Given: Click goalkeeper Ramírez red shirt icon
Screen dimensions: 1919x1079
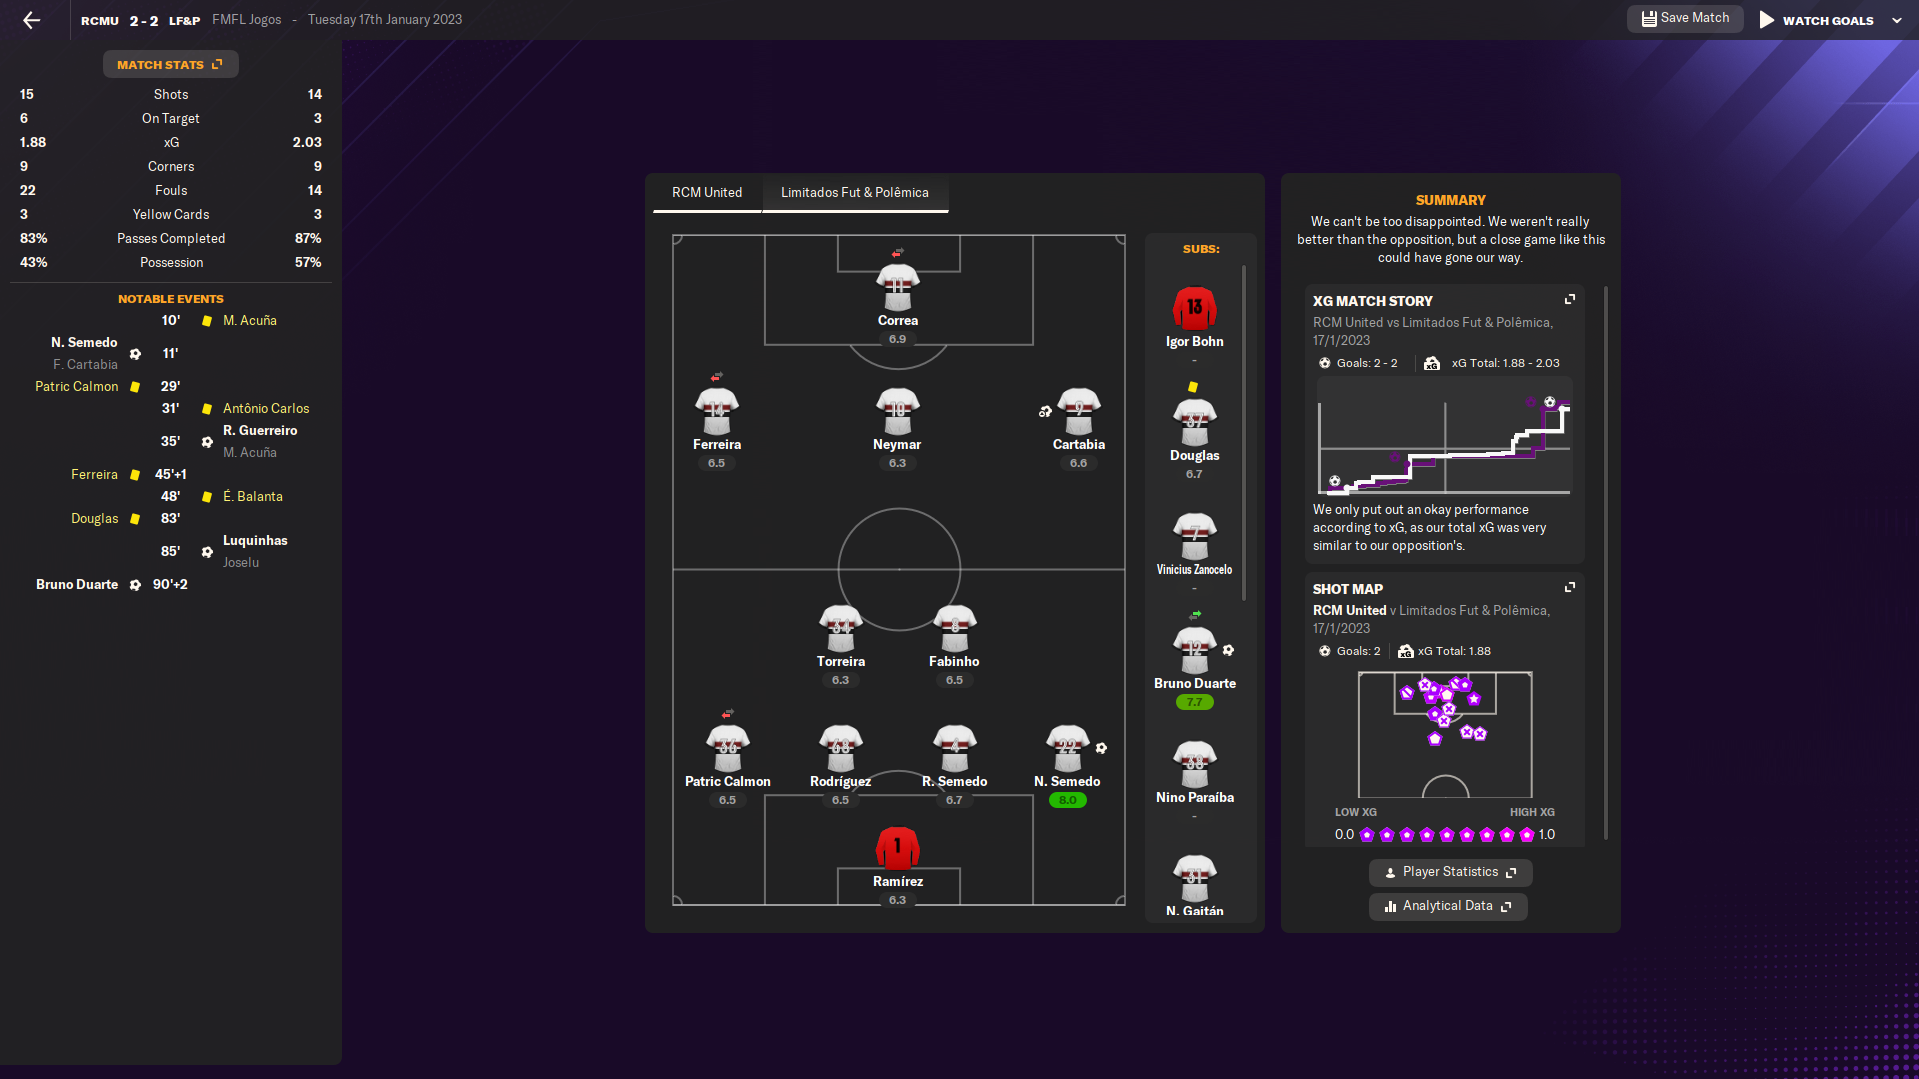Looking at the screenshot, I should (x=897, y=848).
